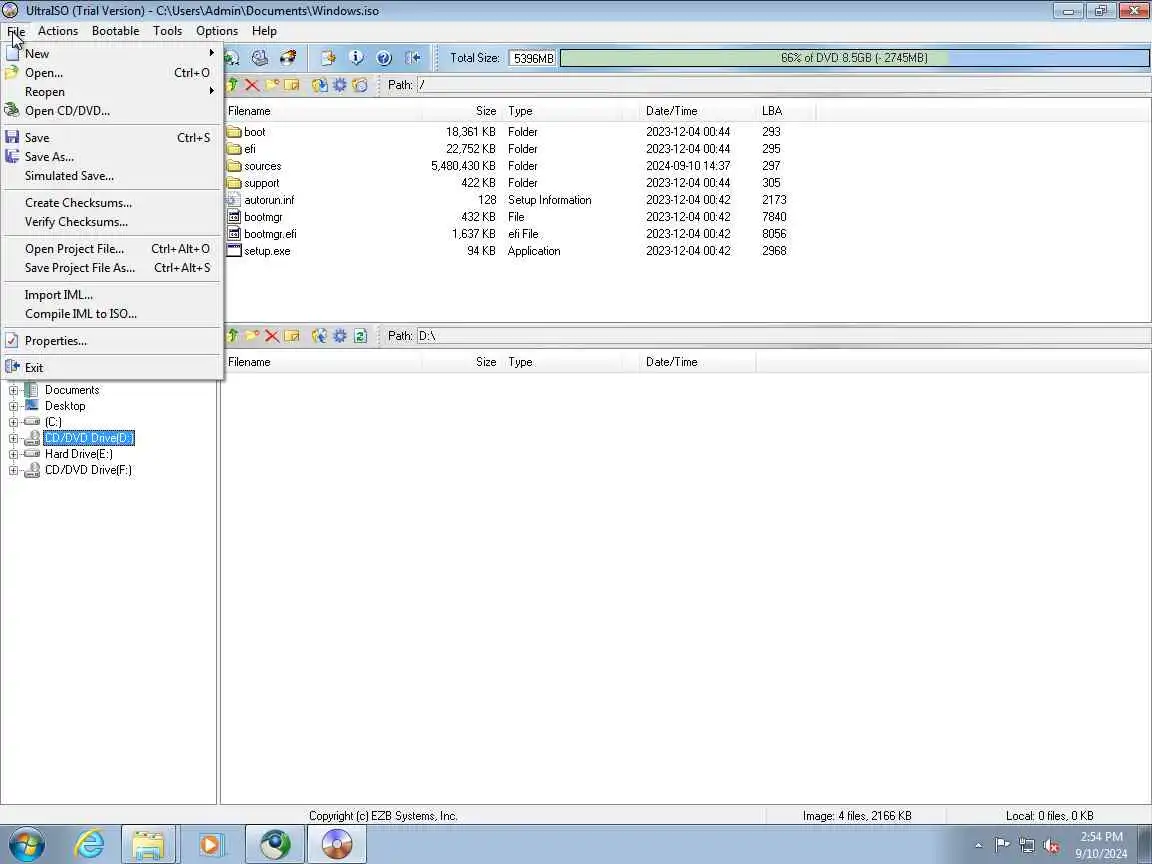Select Exit from the File menu
1152x864 pixels.
(x=112, y=367)
